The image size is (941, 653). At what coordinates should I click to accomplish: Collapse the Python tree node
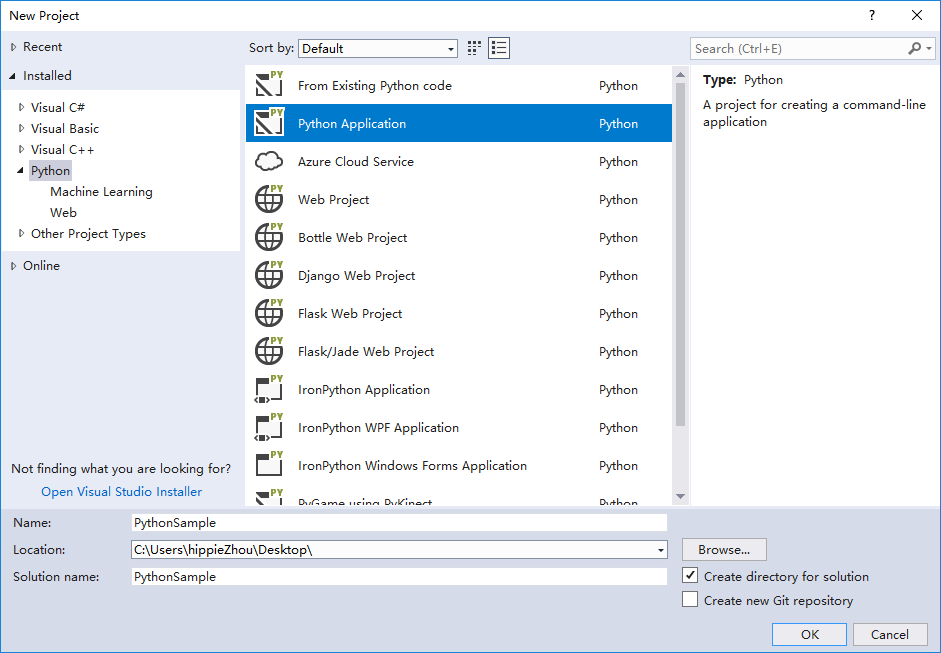point(21,170)
